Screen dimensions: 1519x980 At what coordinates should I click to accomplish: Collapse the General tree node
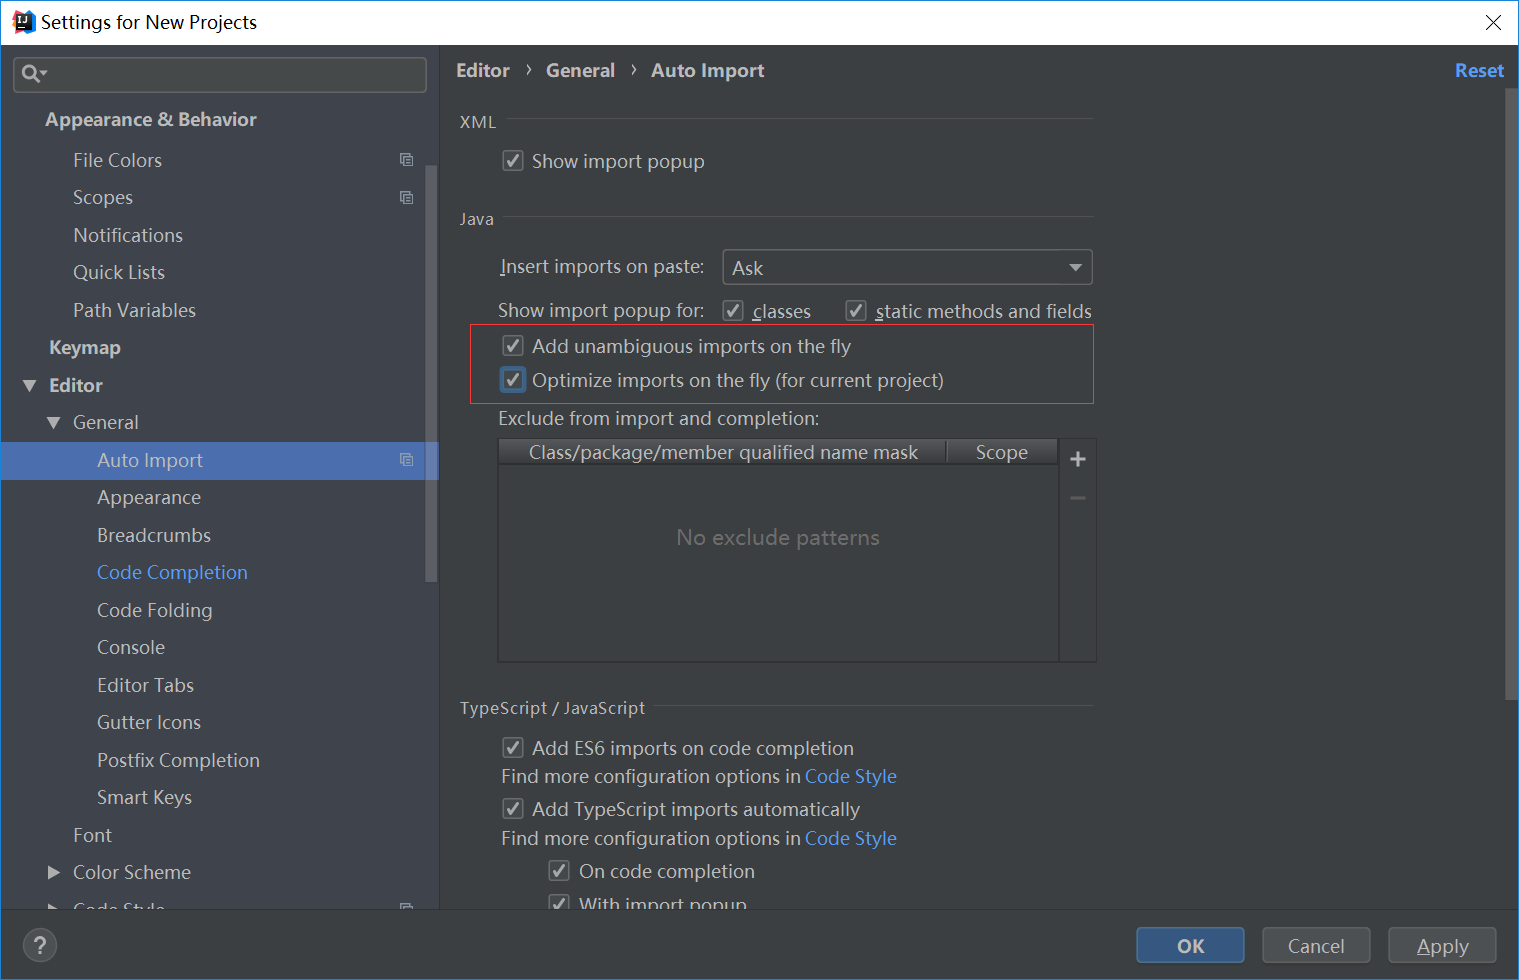tap(53, 423)
